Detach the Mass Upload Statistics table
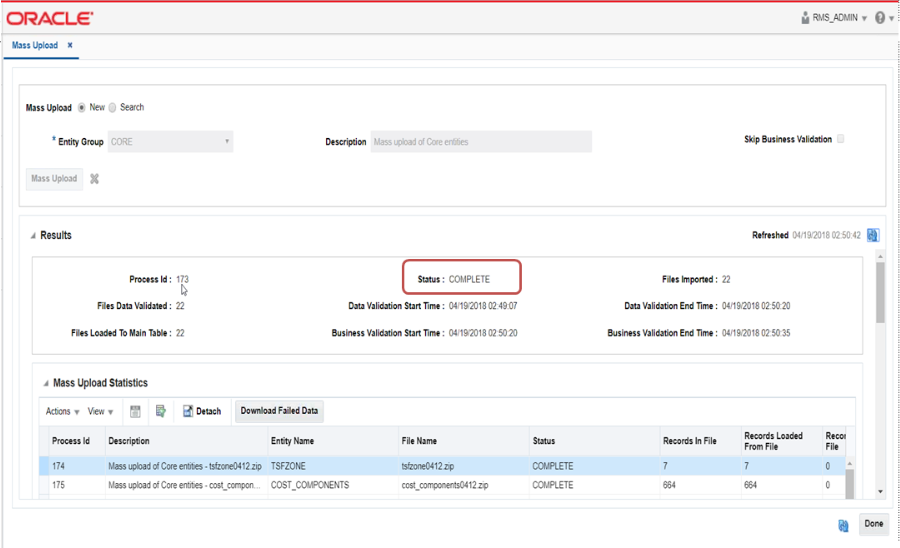900x548 pixels. [x=202, y=411]
